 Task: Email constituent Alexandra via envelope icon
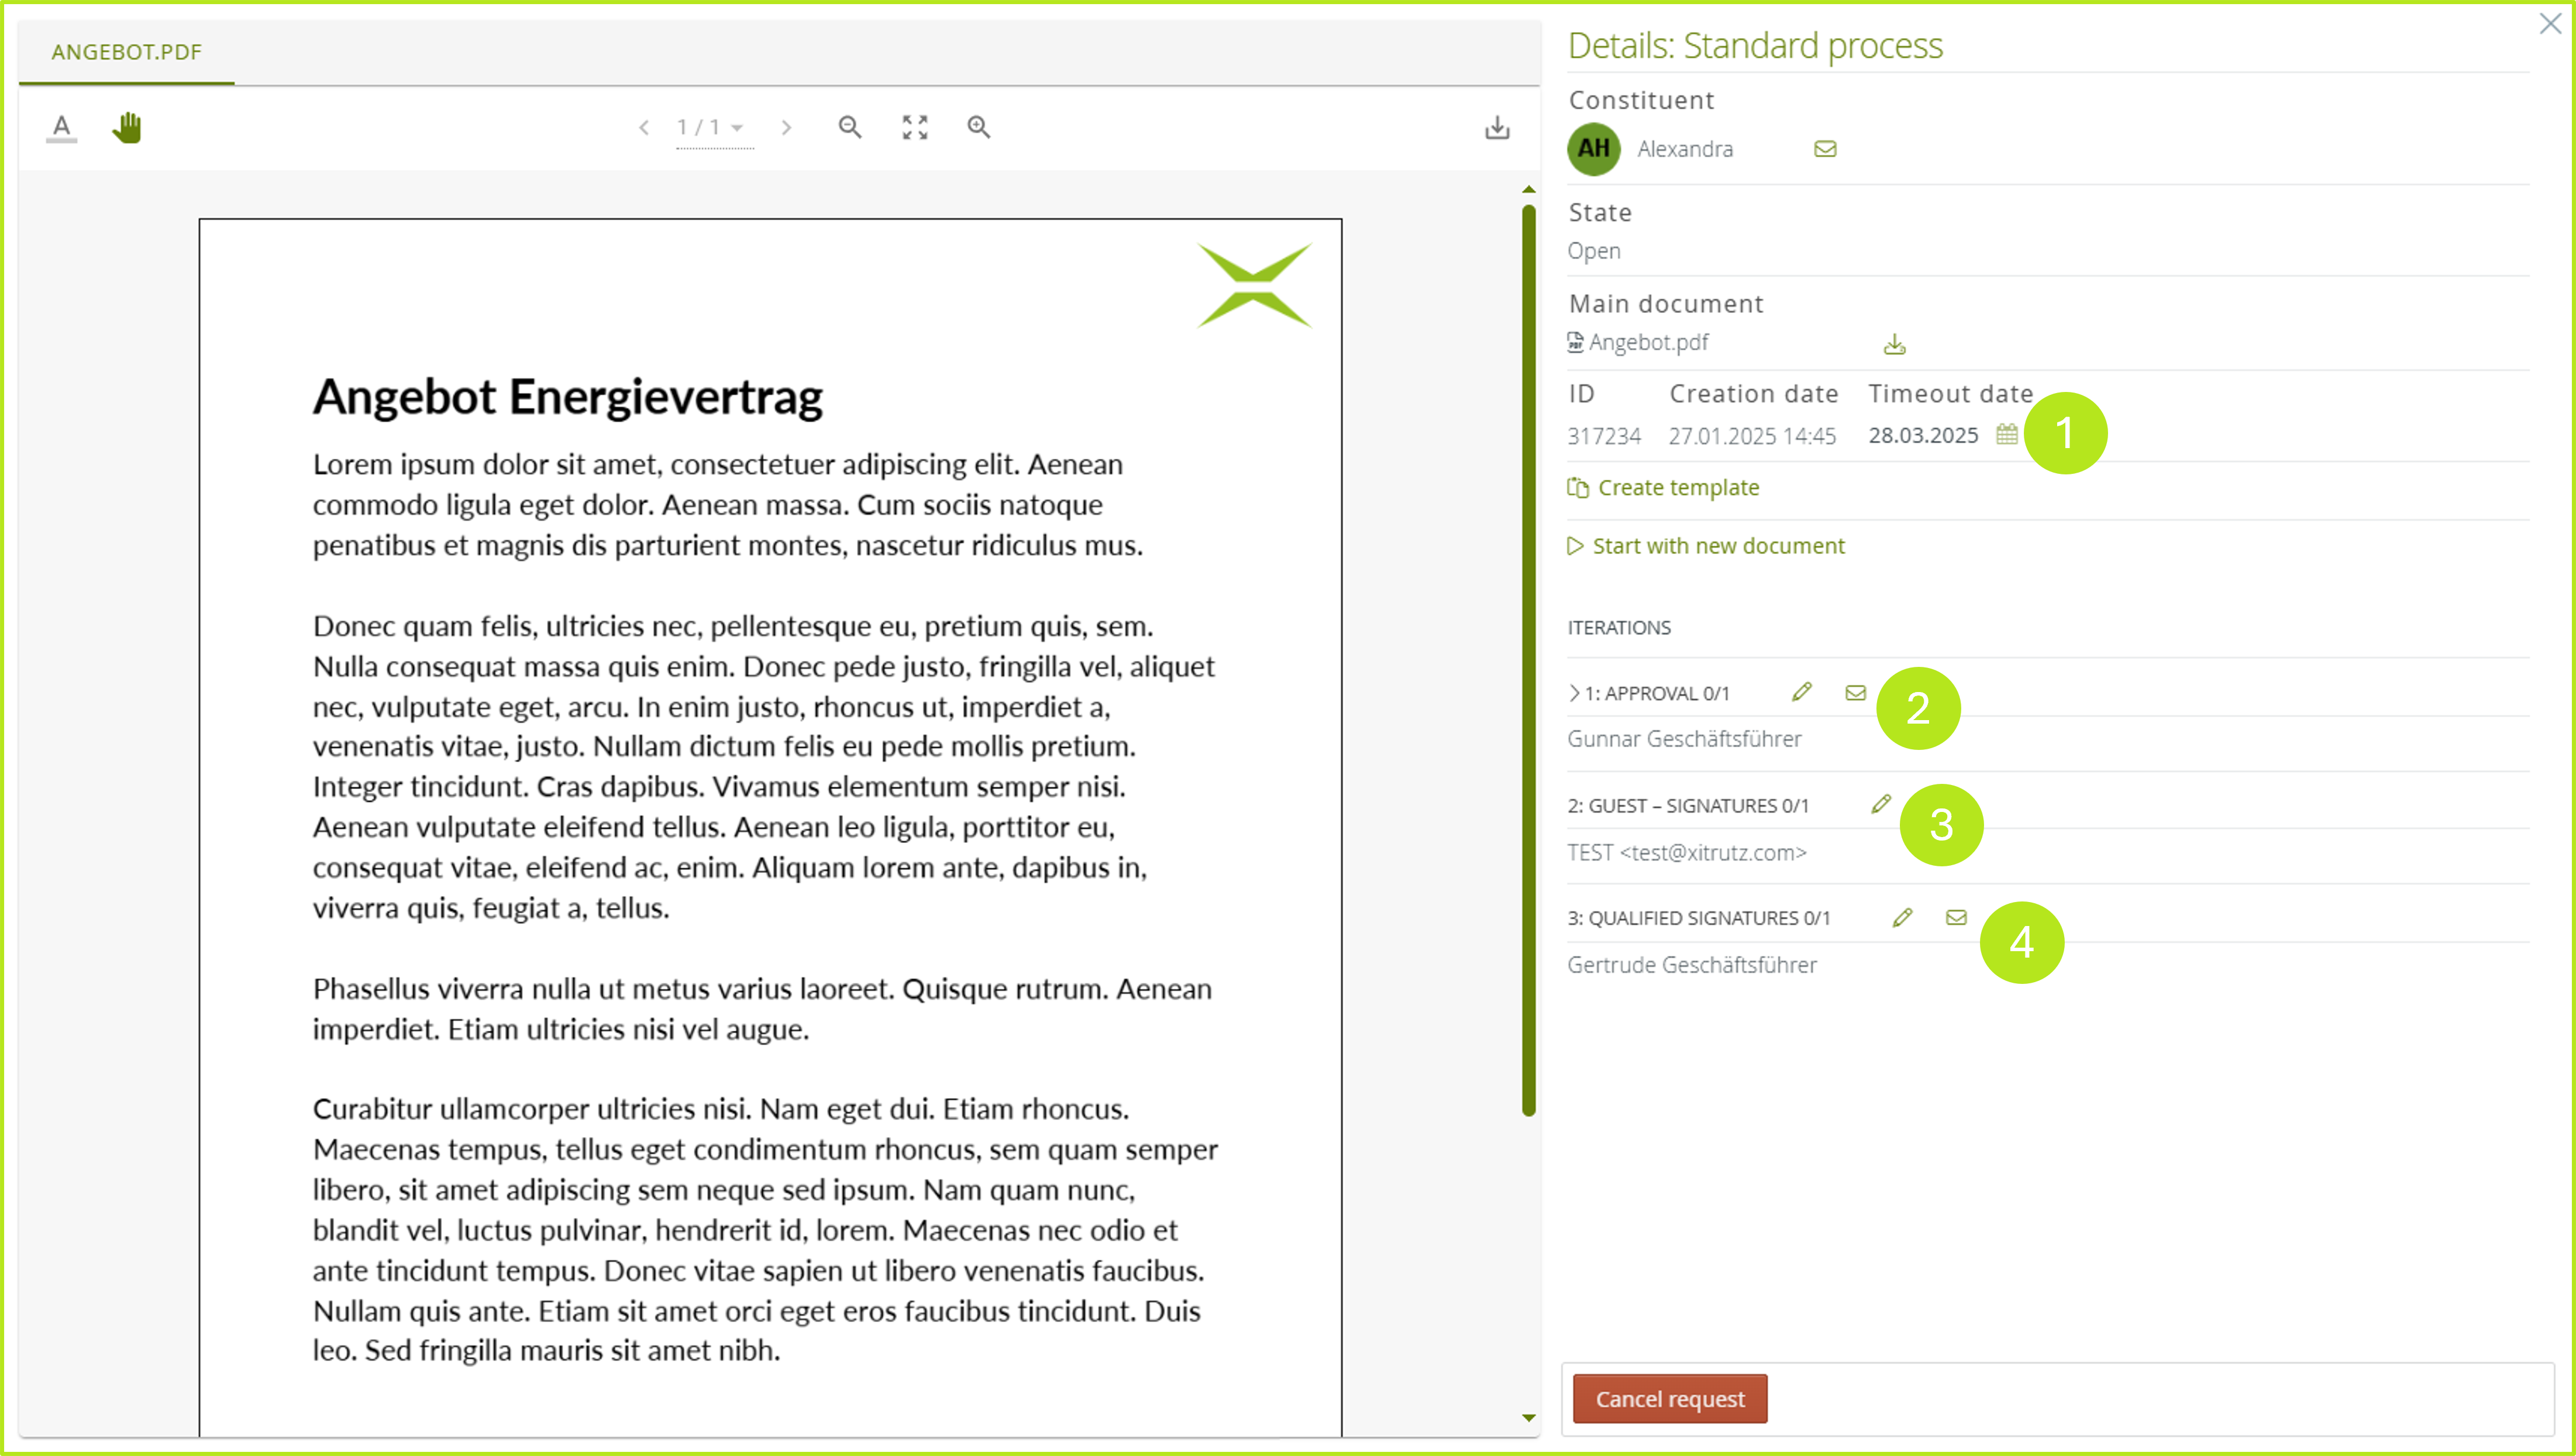(1825, 149)
